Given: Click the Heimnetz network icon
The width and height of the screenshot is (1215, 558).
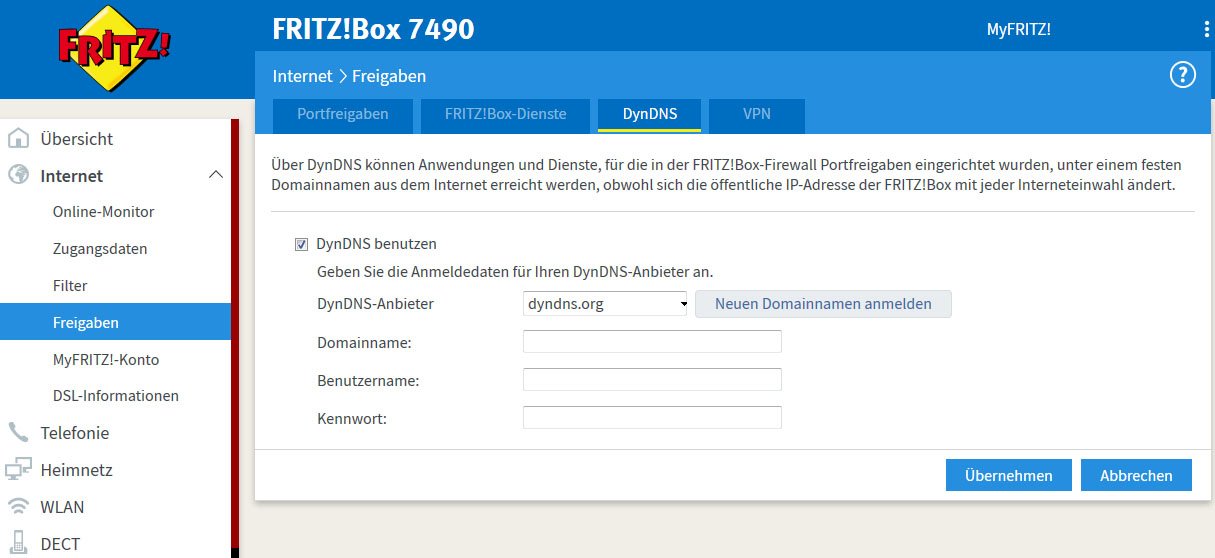Looking at the screenshot, I should point(18,469).
